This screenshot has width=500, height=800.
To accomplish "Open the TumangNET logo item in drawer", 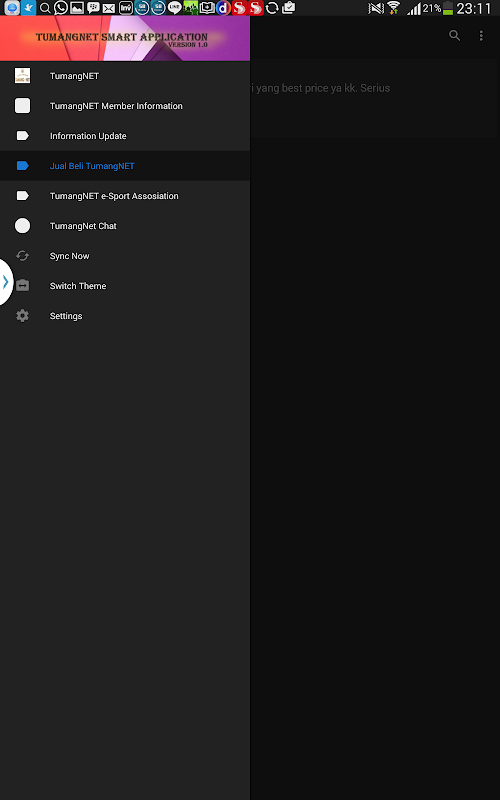I will tap(125, 76).
